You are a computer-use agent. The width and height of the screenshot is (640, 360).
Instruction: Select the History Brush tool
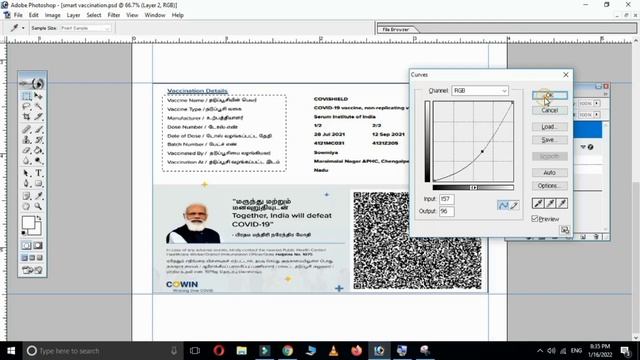click(38, 140)
